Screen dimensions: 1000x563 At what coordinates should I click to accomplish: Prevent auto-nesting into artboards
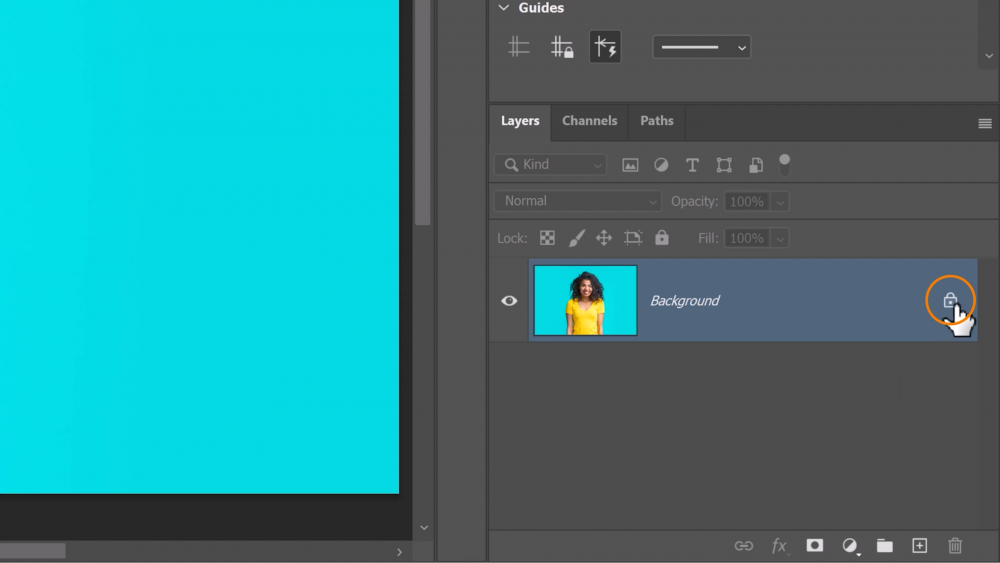633,238
